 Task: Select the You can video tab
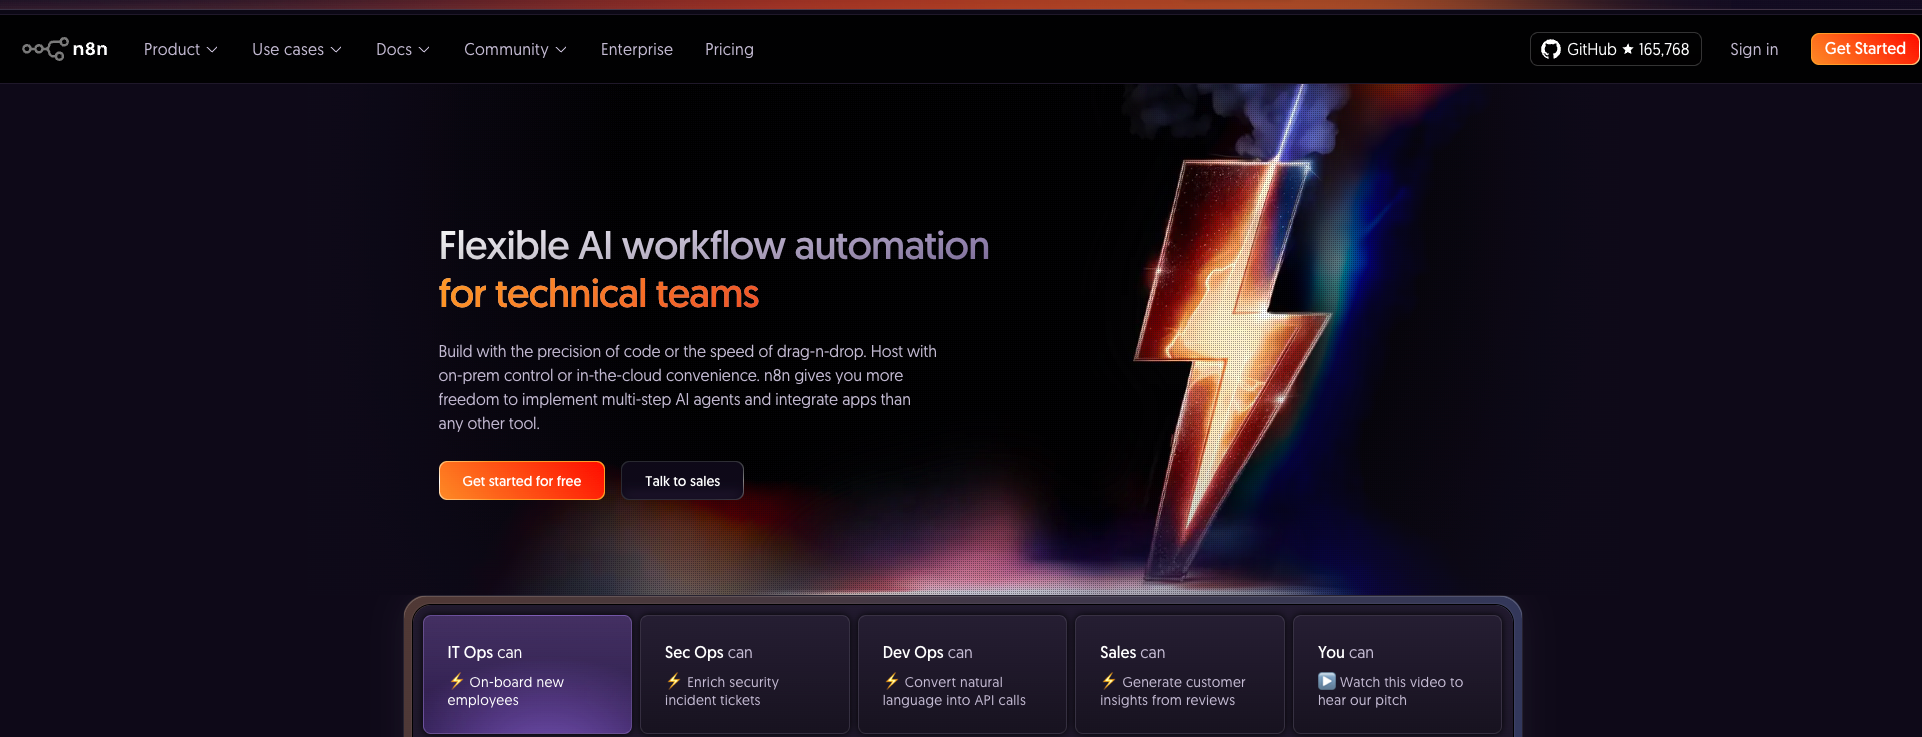click(1397, 674)
